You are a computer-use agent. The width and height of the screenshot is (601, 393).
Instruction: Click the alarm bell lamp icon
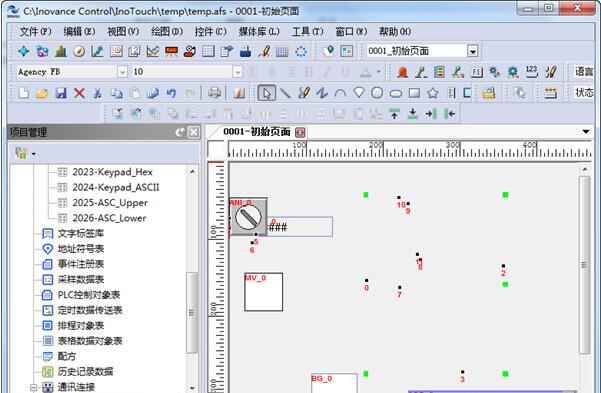[x=402, y=72]
